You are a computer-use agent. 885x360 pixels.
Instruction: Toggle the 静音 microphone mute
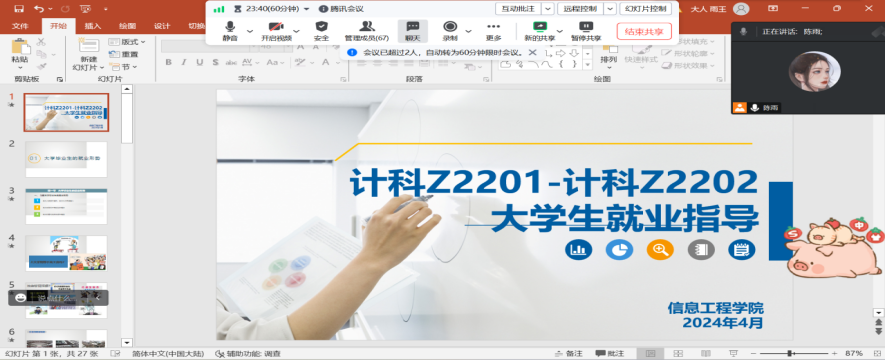click(230, 31)
